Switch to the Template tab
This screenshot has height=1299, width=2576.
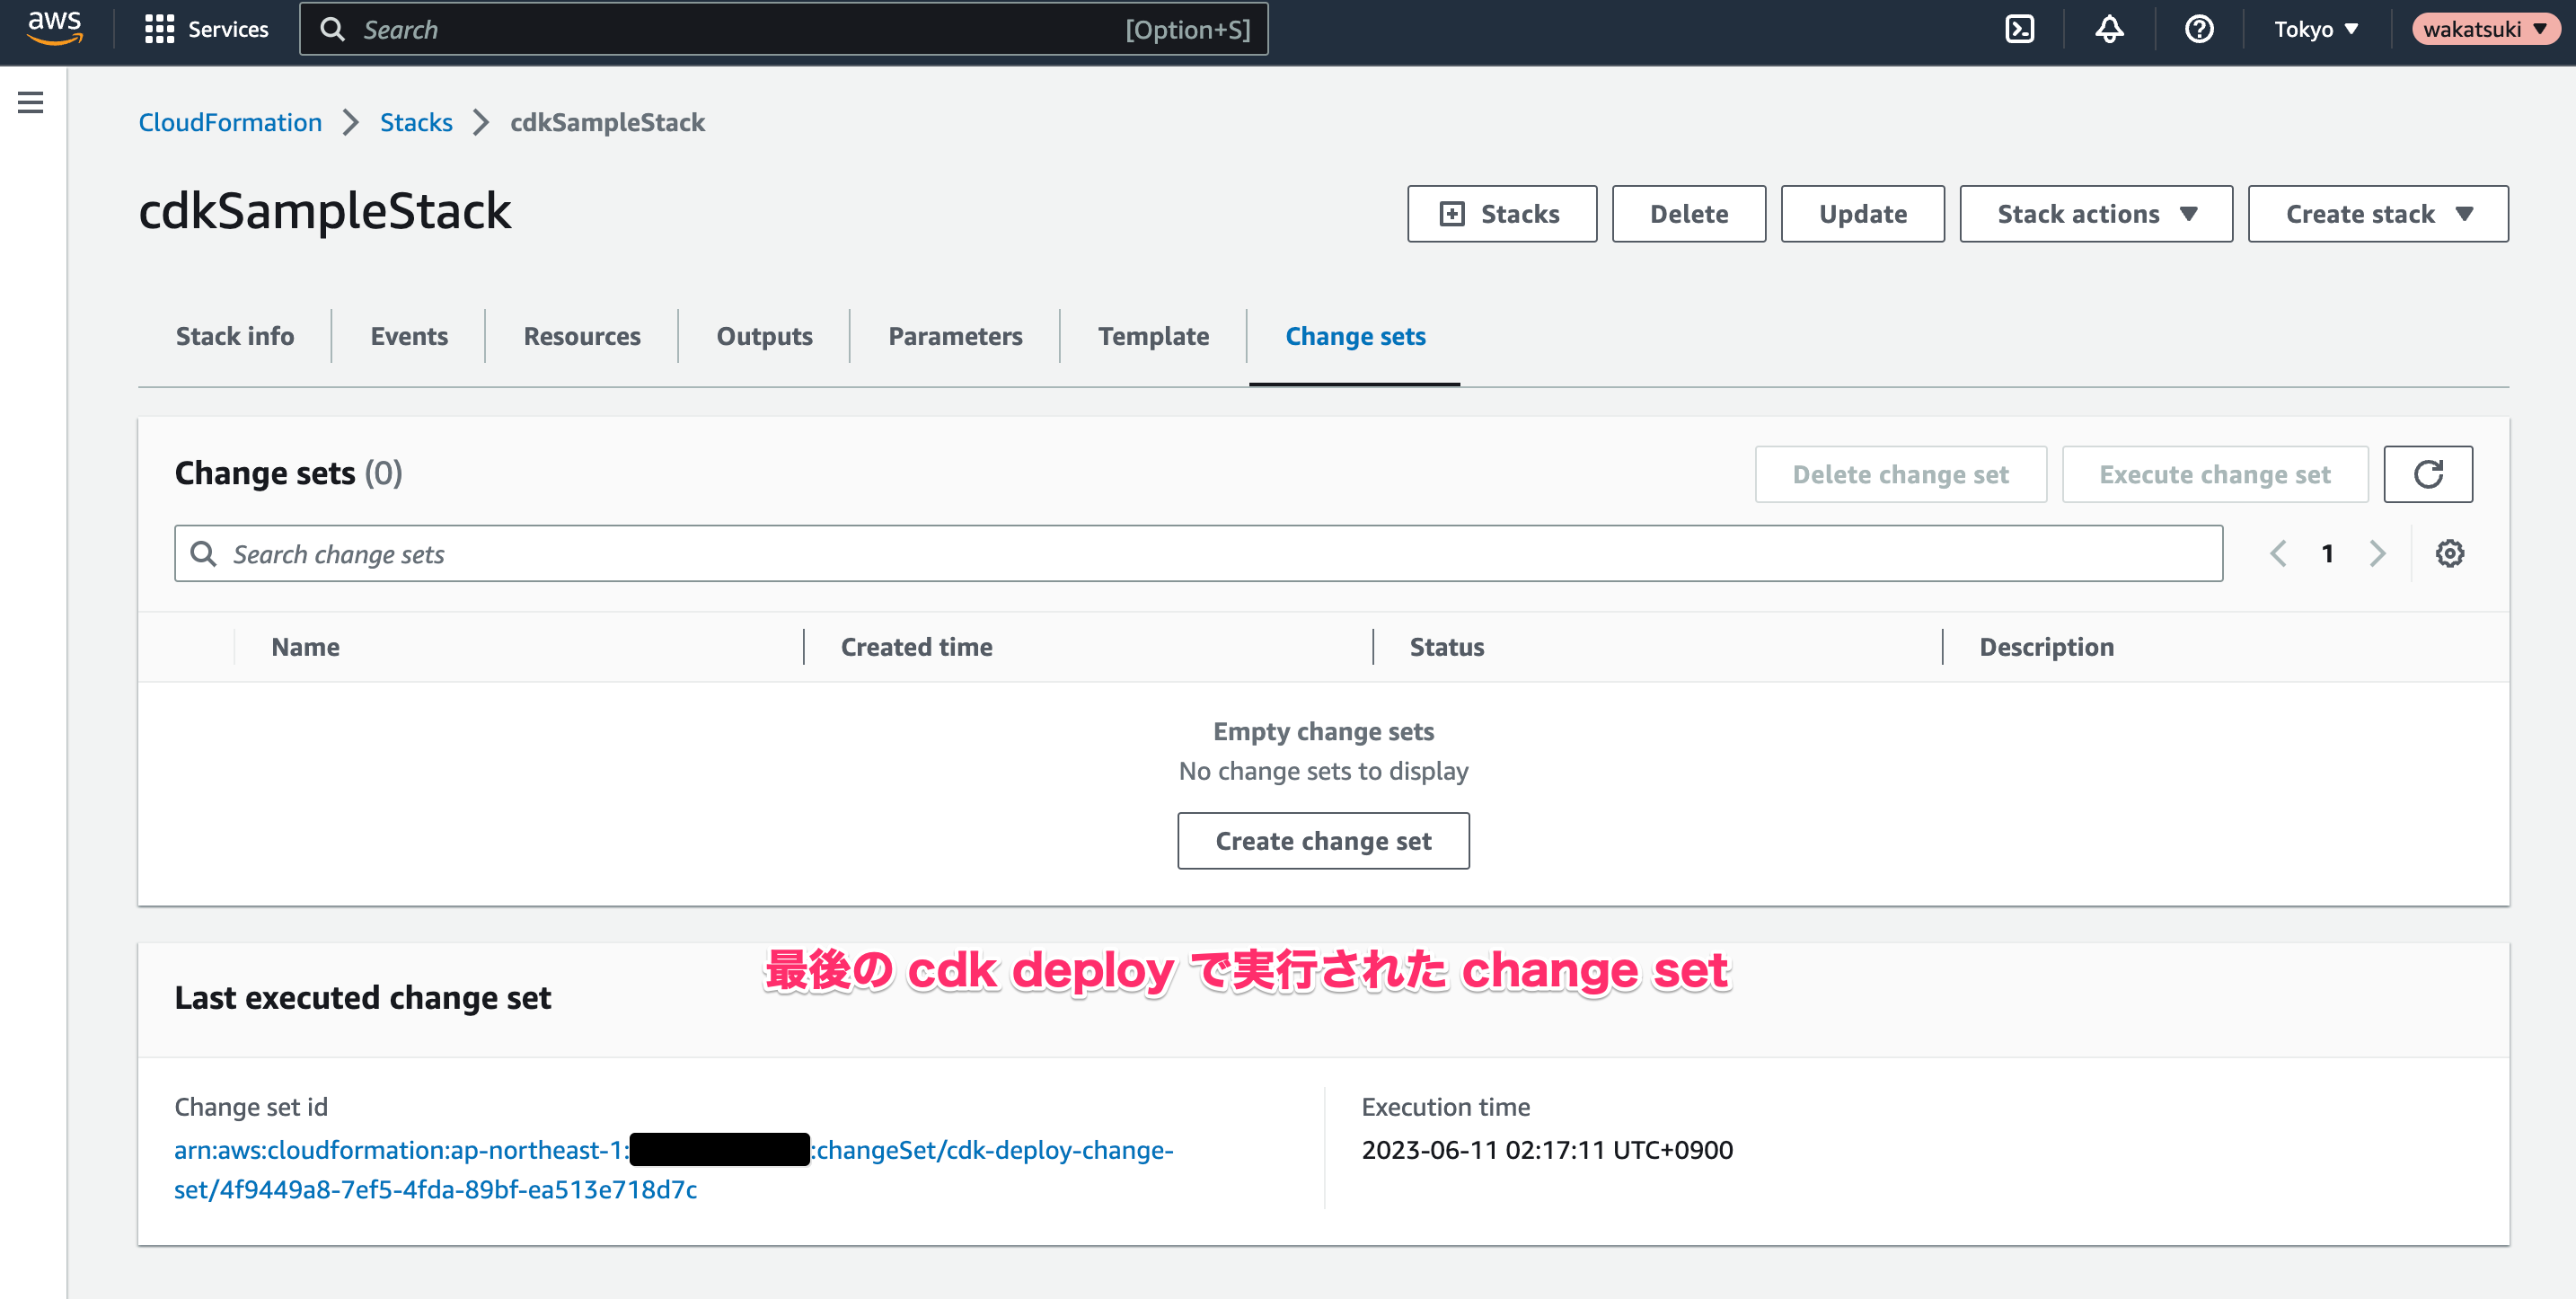coord(1152,336)
